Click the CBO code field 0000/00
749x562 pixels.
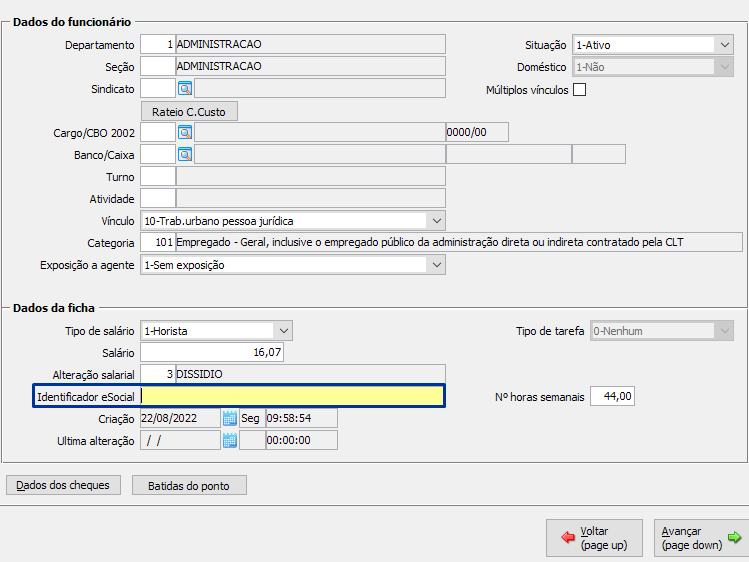coord(477,132)
